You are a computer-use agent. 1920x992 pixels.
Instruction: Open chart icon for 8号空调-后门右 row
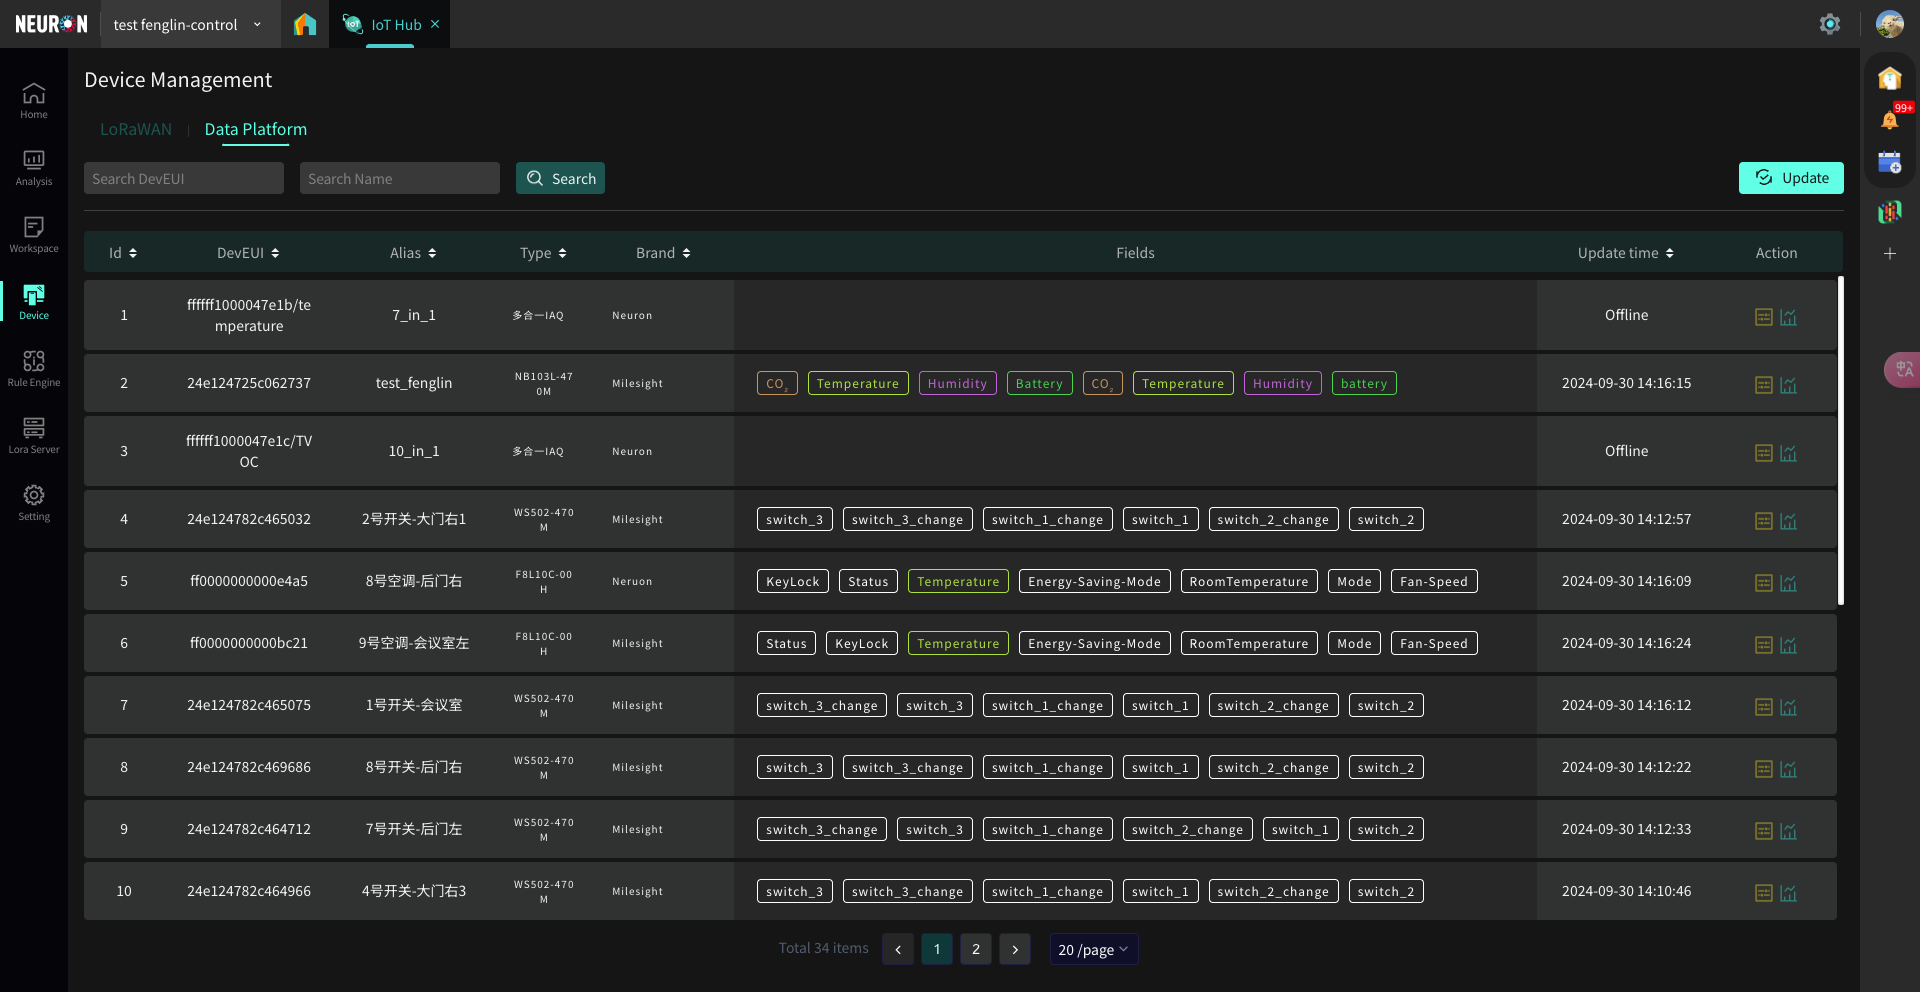point(1789,583)
